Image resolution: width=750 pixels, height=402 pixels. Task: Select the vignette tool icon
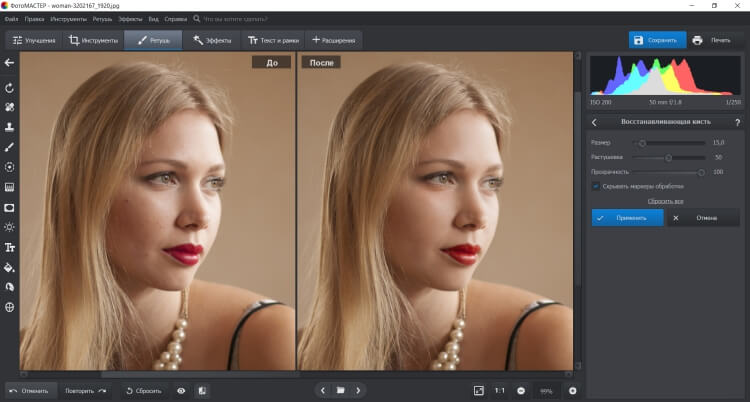coord(9,208)
